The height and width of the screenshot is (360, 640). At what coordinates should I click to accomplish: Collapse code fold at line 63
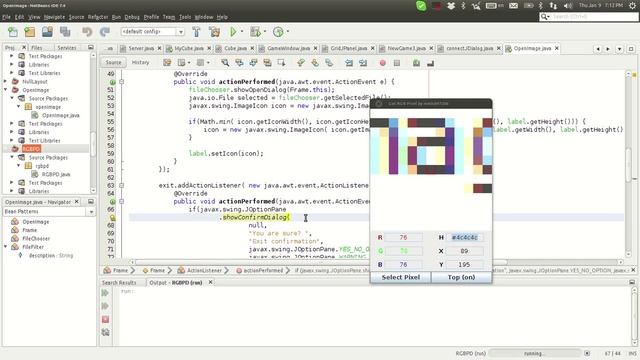pyautogui.click(x=121, y=185)
